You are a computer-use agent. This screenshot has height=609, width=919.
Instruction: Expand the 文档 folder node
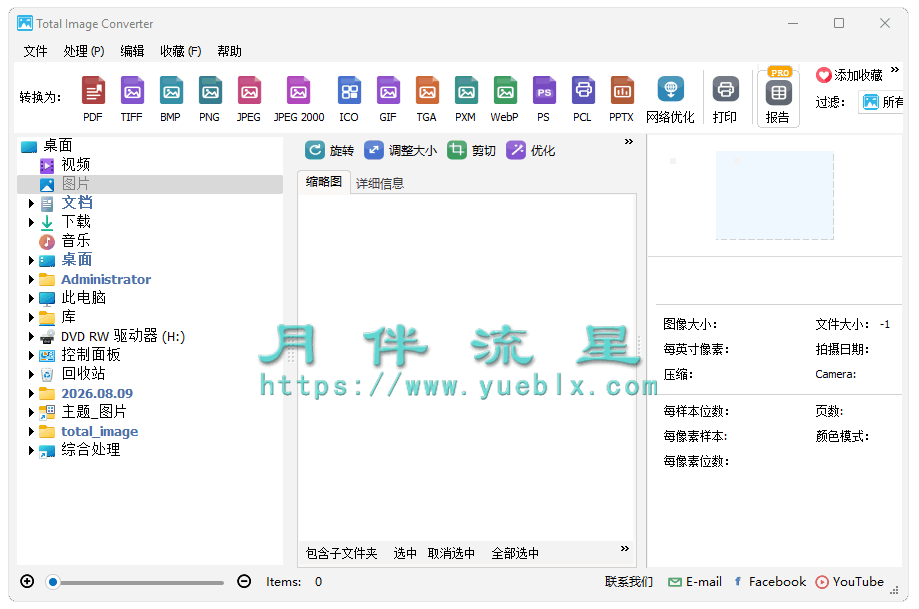32,203
